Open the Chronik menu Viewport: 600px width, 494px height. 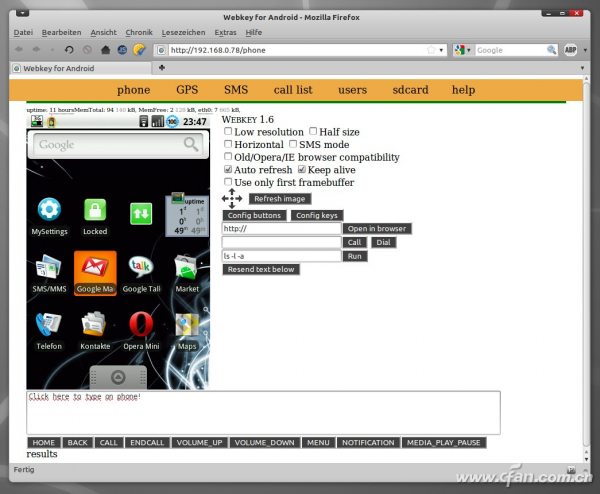point(139,33)
